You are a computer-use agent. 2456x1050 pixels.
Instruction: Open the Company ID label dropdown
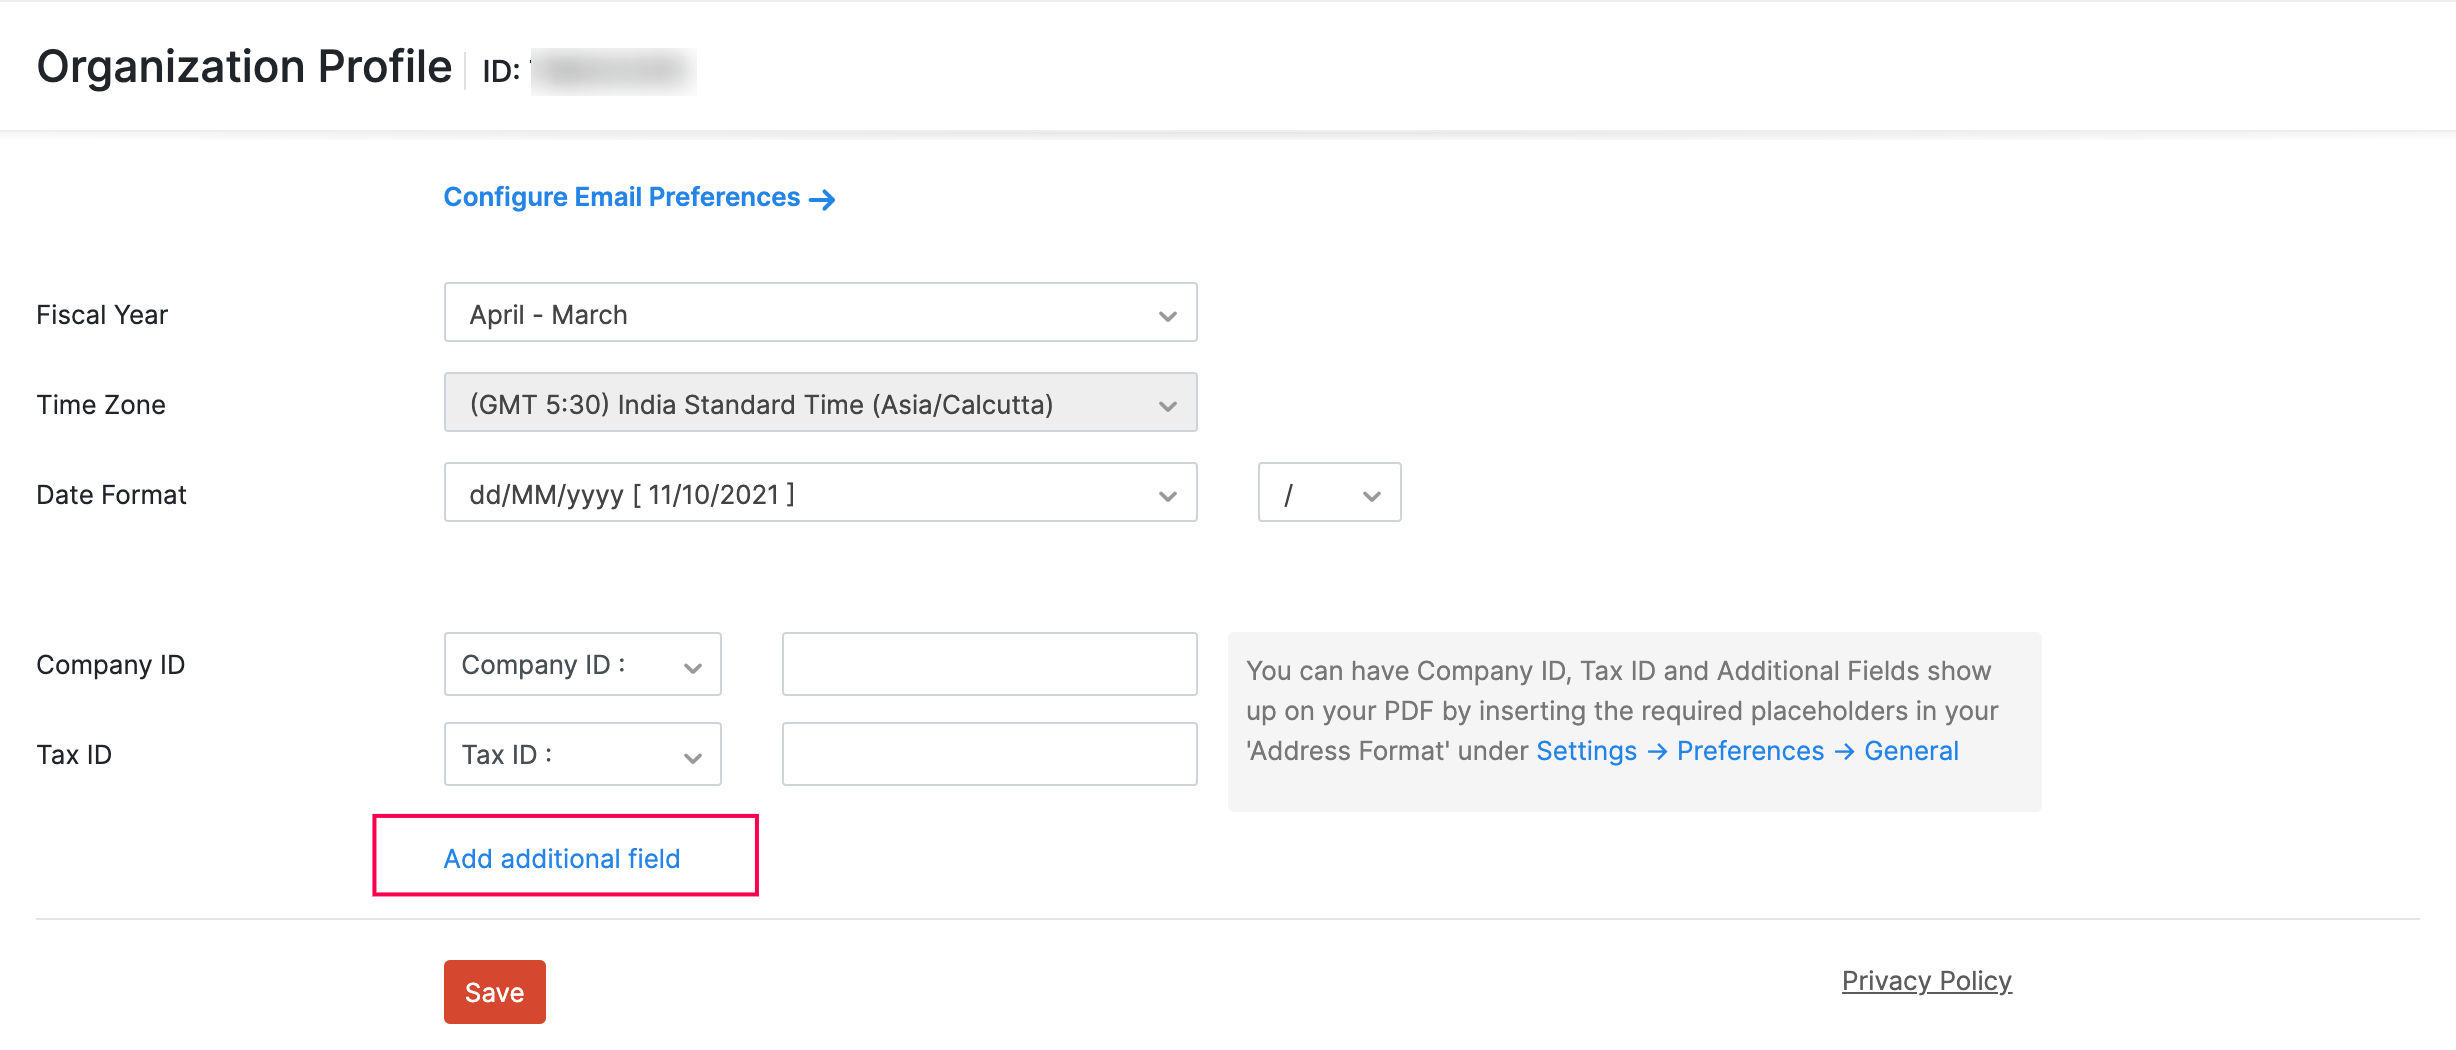tap(582, 665)
